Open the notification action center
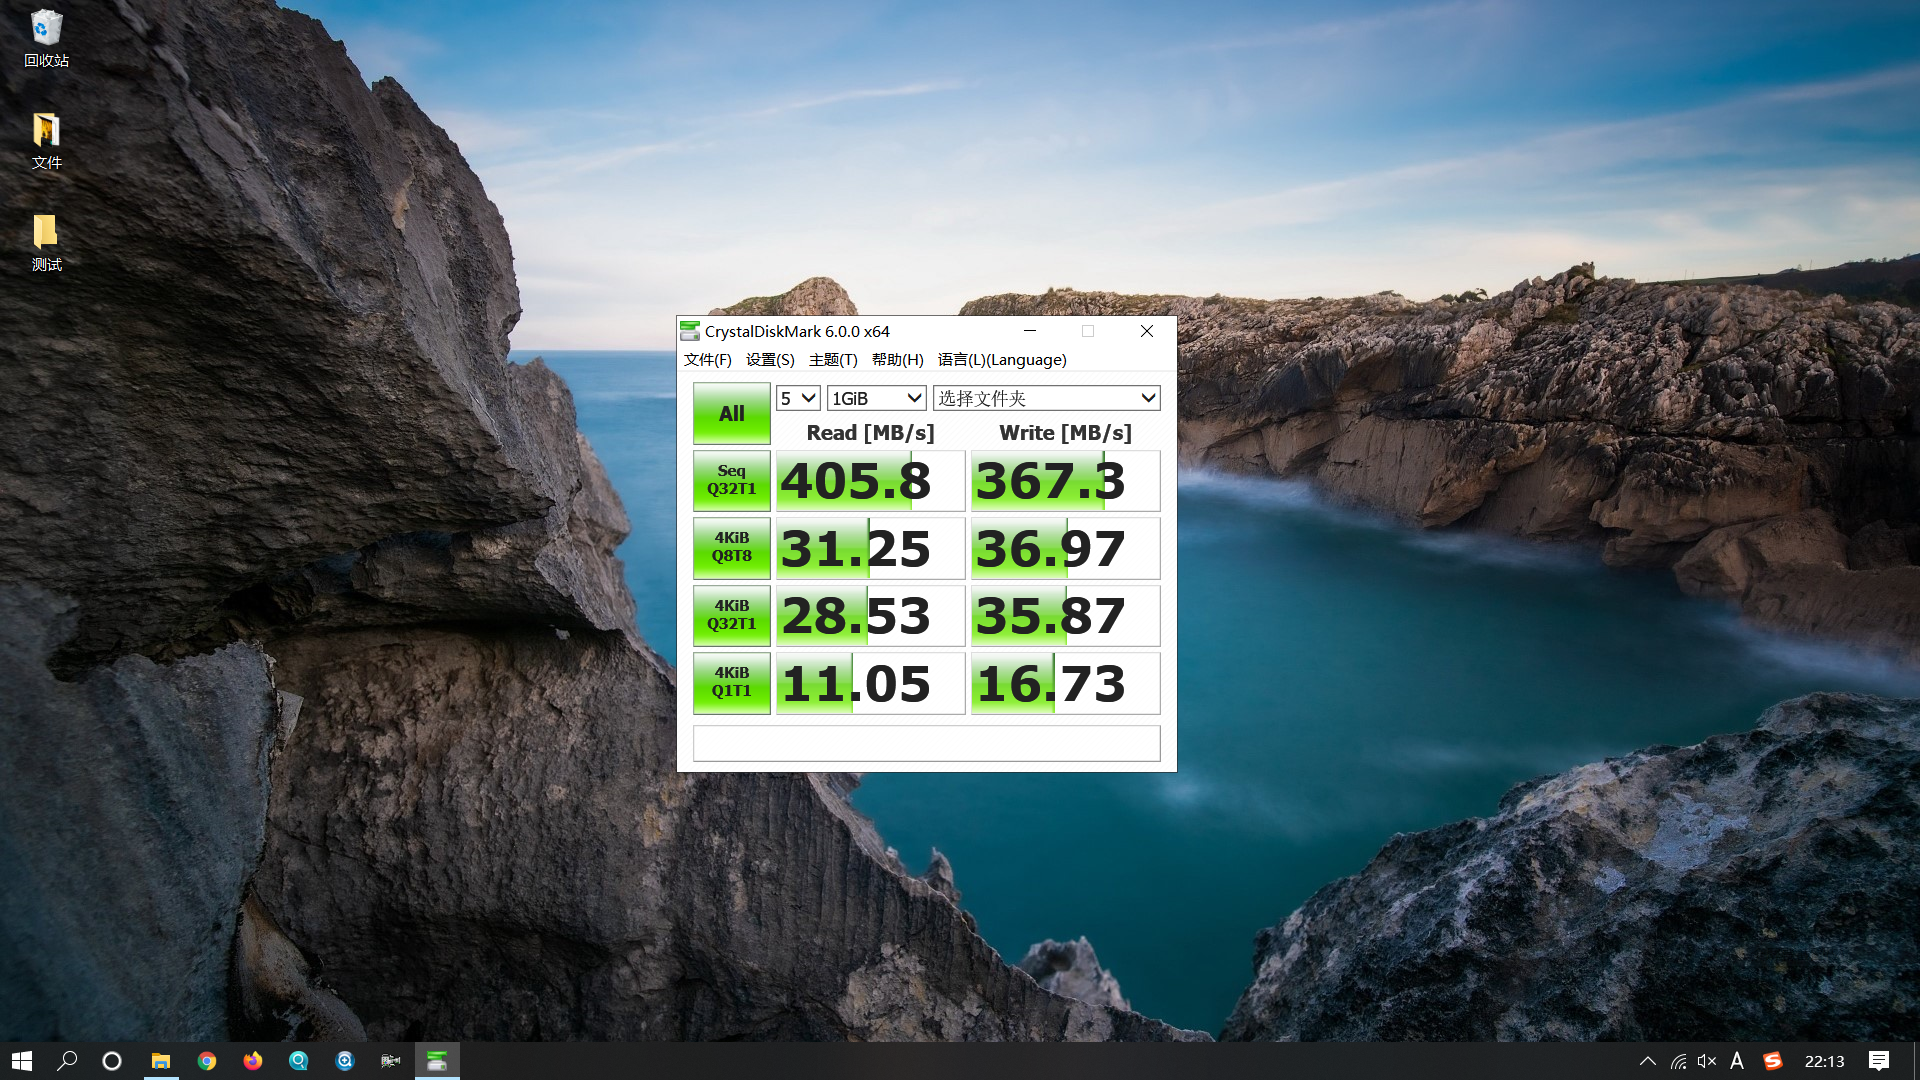Viewport: 1920px width, 1080px height. pos(1879,1061)
